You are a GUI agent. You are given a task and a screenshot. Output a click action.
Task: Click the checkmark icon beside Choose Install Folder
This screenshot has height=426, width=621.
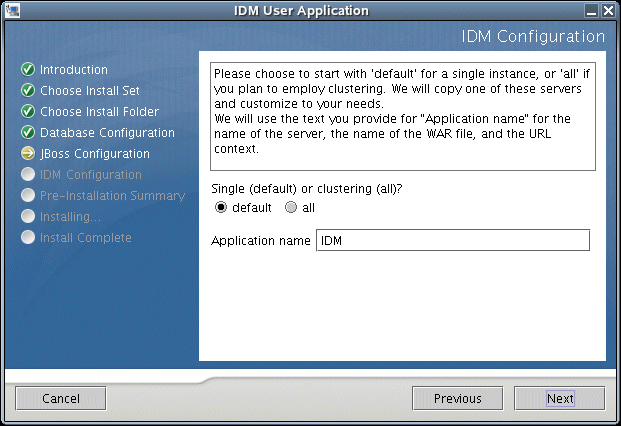[x=28, y=112]
